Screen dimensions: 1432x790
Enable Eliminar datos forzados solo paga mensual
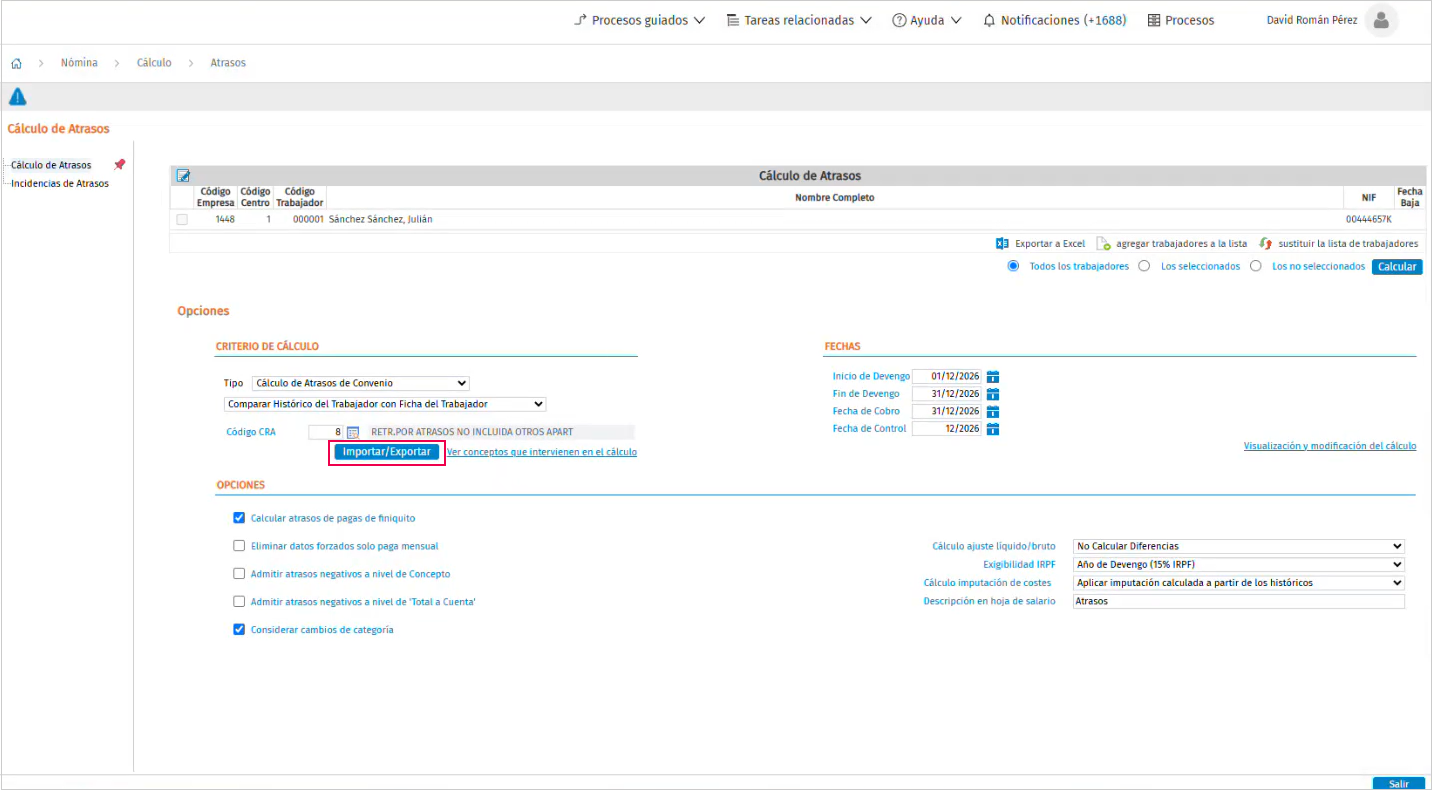(239, 546)
